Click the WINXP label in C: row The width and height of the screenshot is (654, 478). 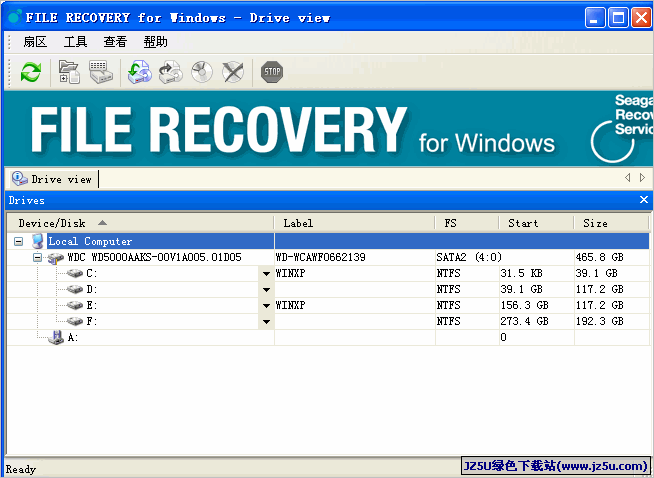290,273
